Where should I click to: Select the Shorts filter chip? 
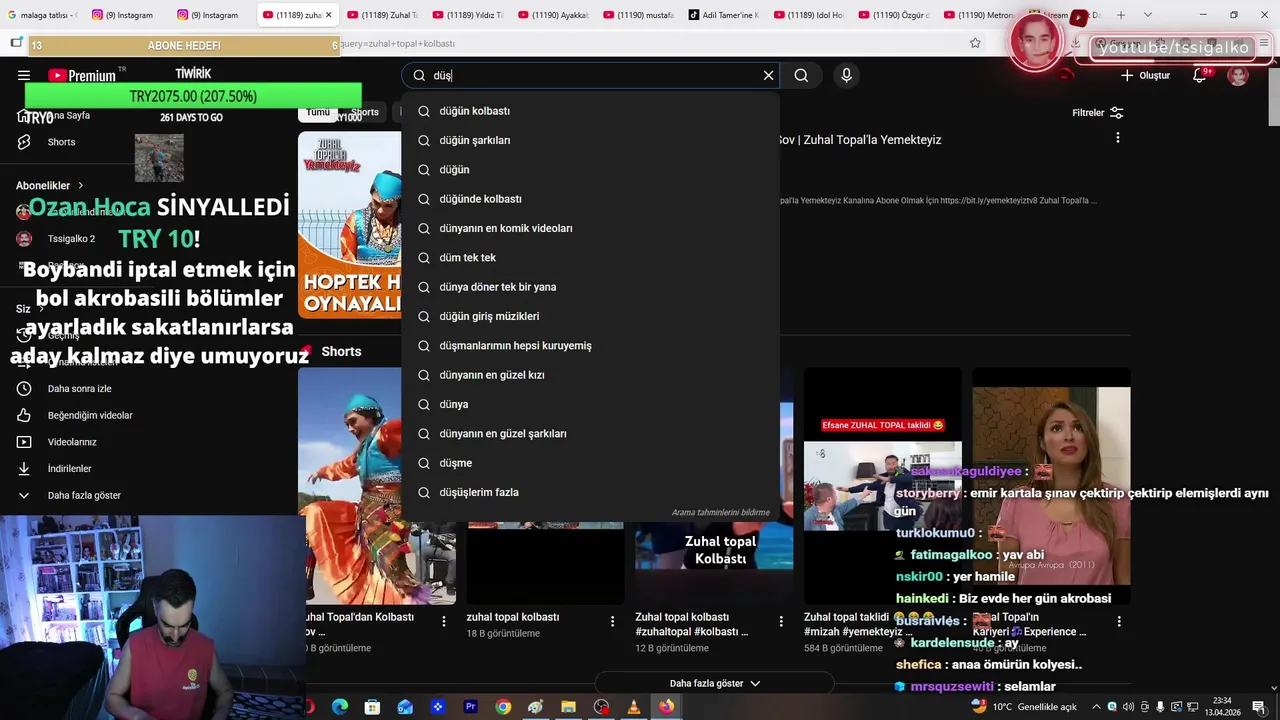tap(365, 112)
